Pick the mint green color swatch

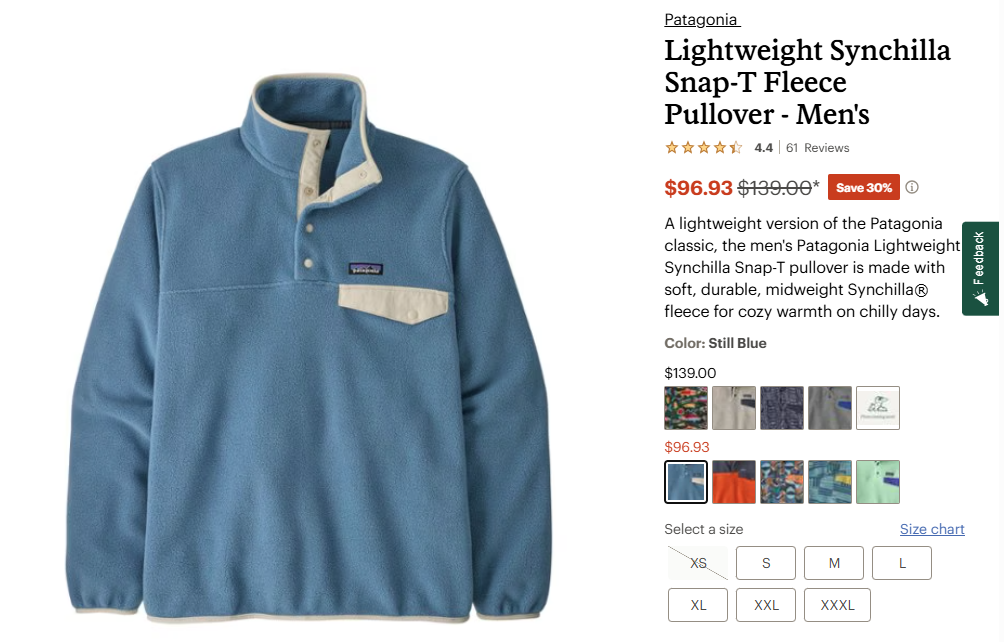(x=878, y=482)
